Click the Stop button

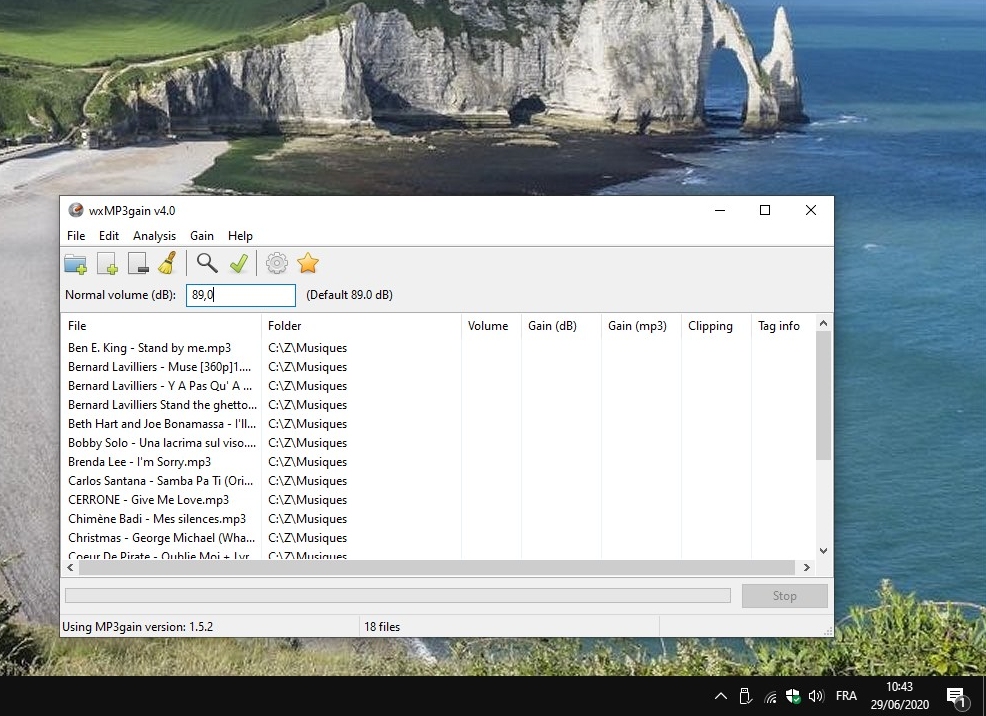[784, 596]
